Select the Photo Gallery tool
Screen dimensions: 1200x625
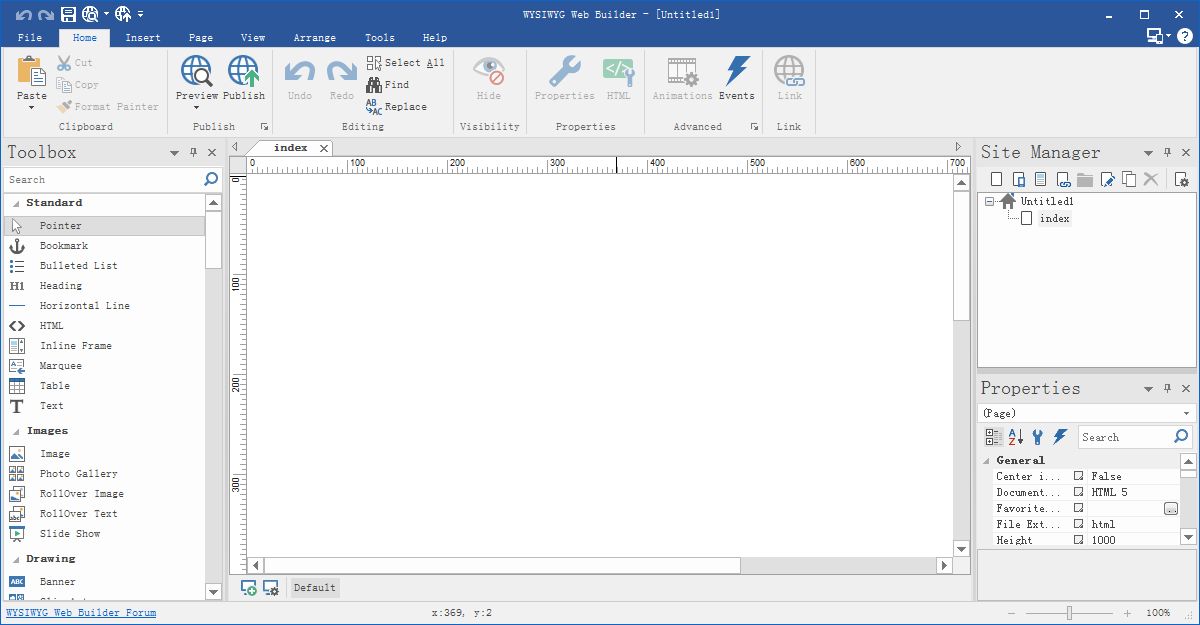105,474
